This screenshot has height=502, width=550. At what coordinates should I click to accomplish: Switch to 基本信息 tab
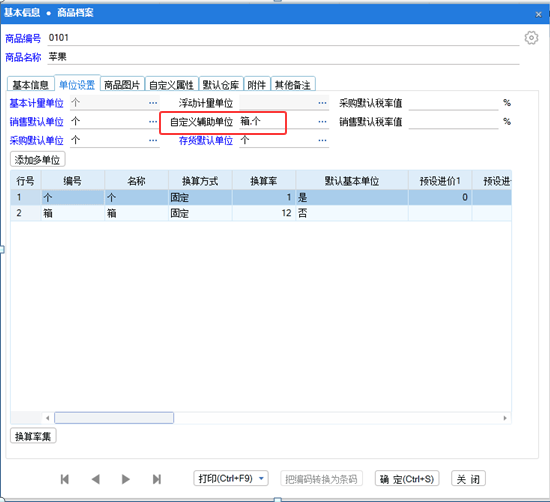coord(31,85)
